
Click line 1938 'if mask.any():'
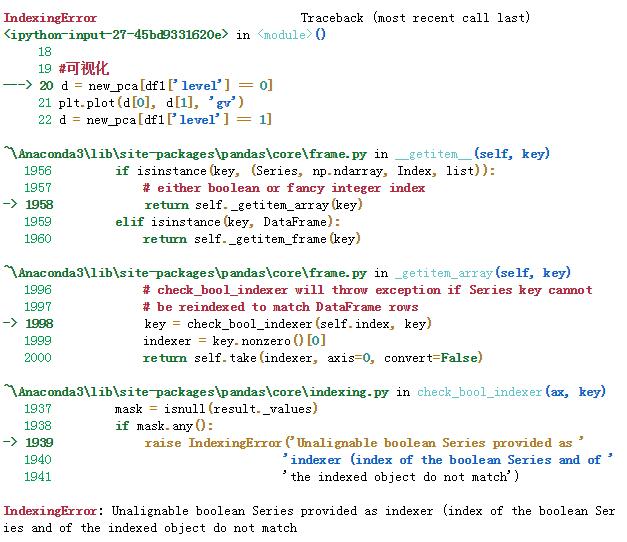click(164, 426)
